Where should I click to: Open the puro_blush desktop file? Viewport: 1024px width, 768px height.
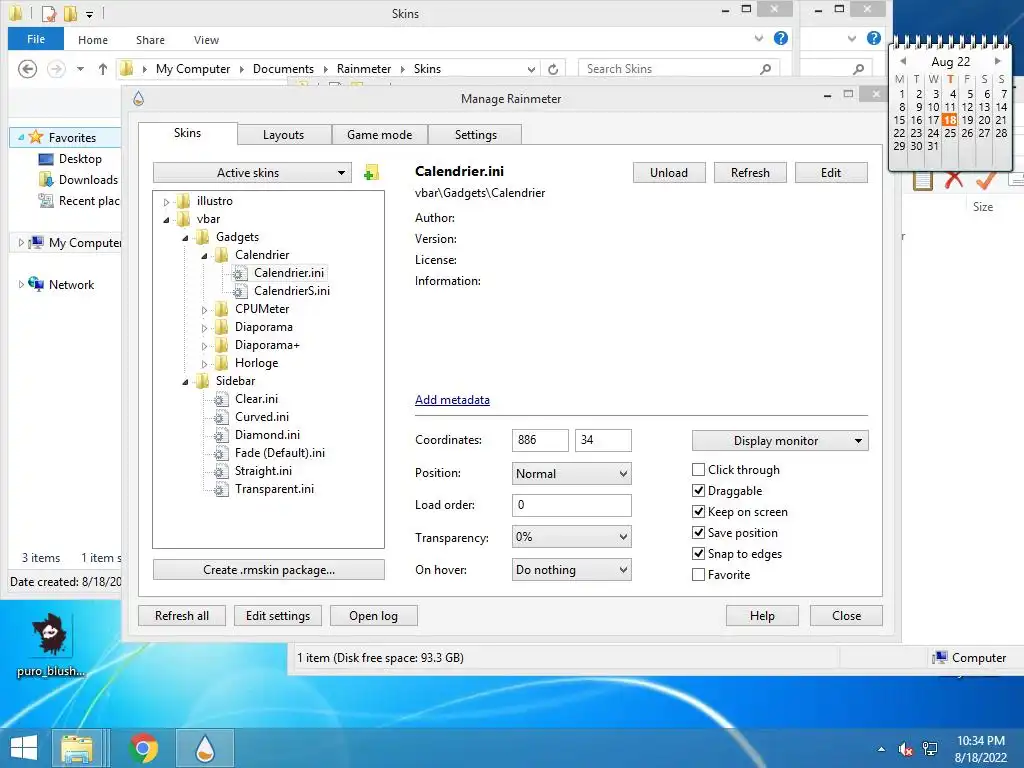pos(50,645)
